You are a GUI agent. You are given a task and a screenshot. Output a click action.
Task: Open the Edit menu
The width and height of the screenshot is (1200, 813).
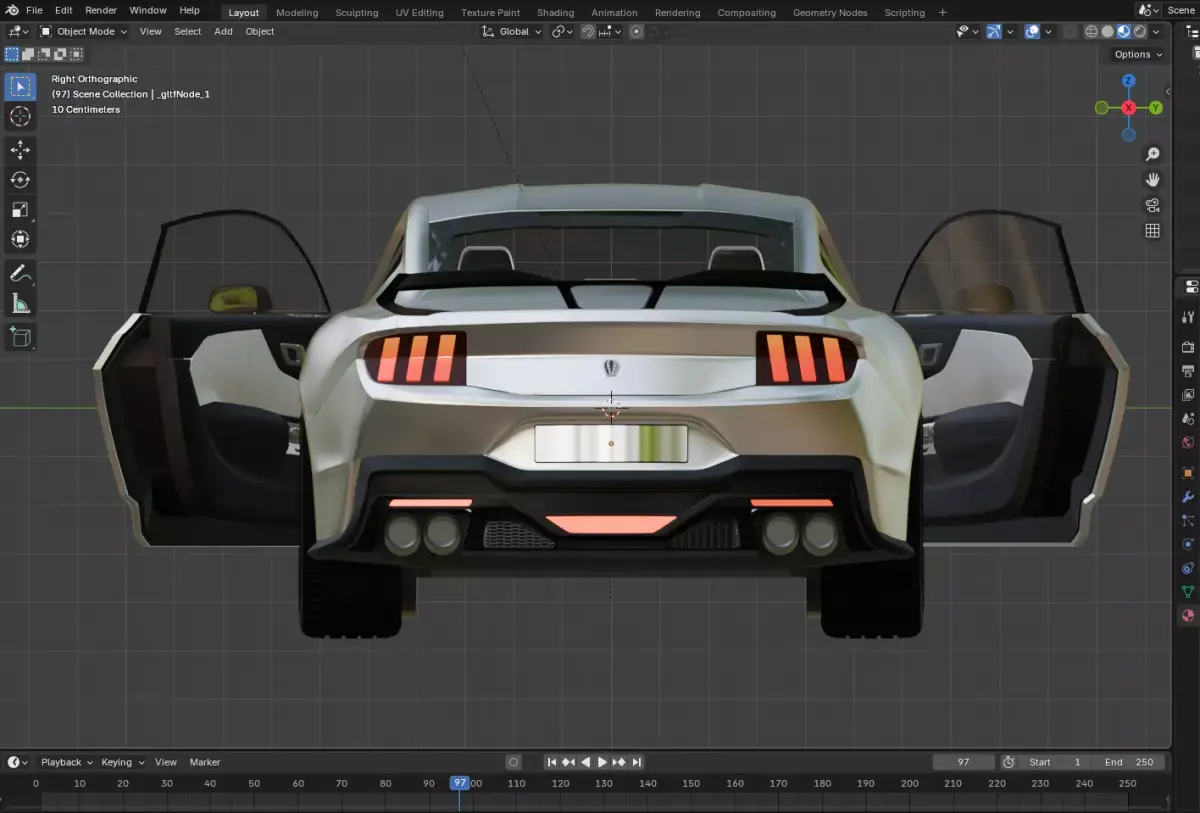(63, 10)
